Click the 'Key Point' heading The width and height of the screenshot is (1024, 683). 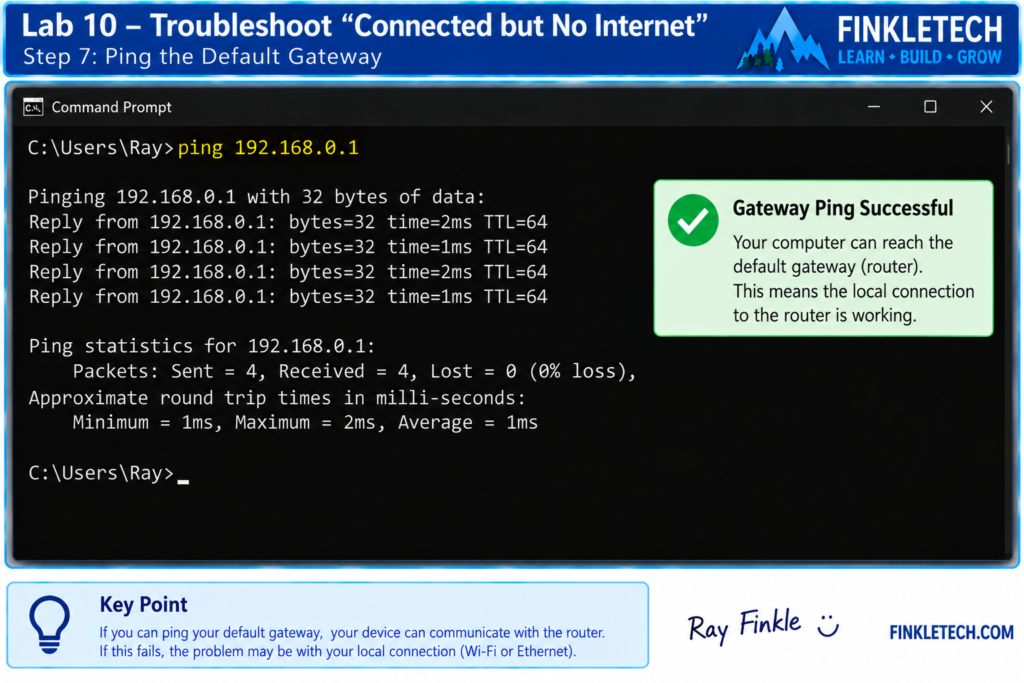click(144, 605)
